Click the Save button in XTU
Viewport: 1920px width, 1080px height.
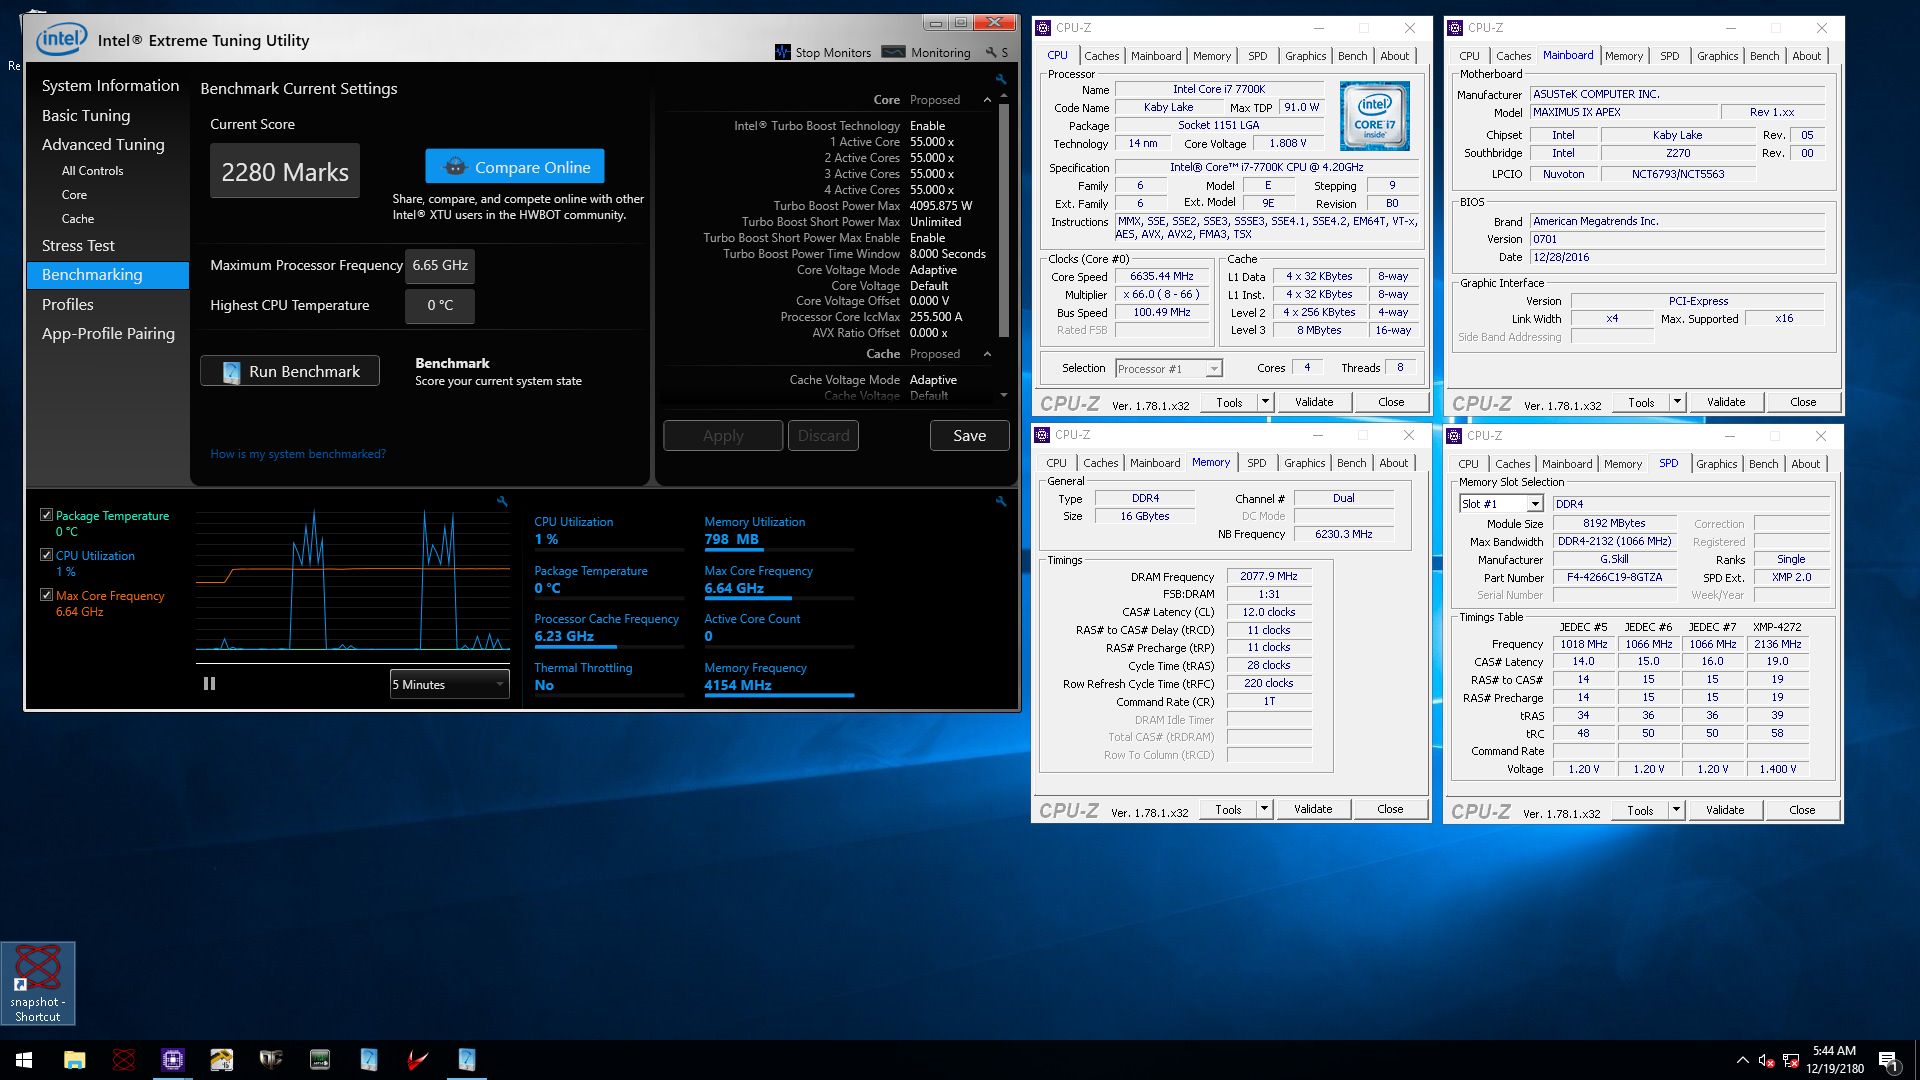969,435
